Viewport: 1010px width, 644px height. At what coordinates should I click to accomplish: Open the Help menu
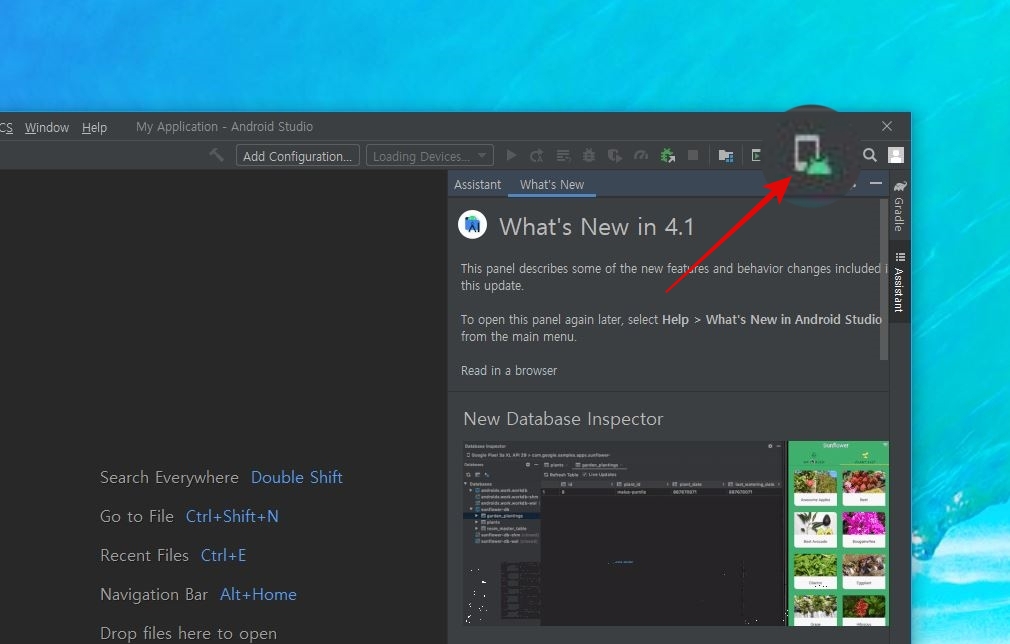tap(94, 128)
